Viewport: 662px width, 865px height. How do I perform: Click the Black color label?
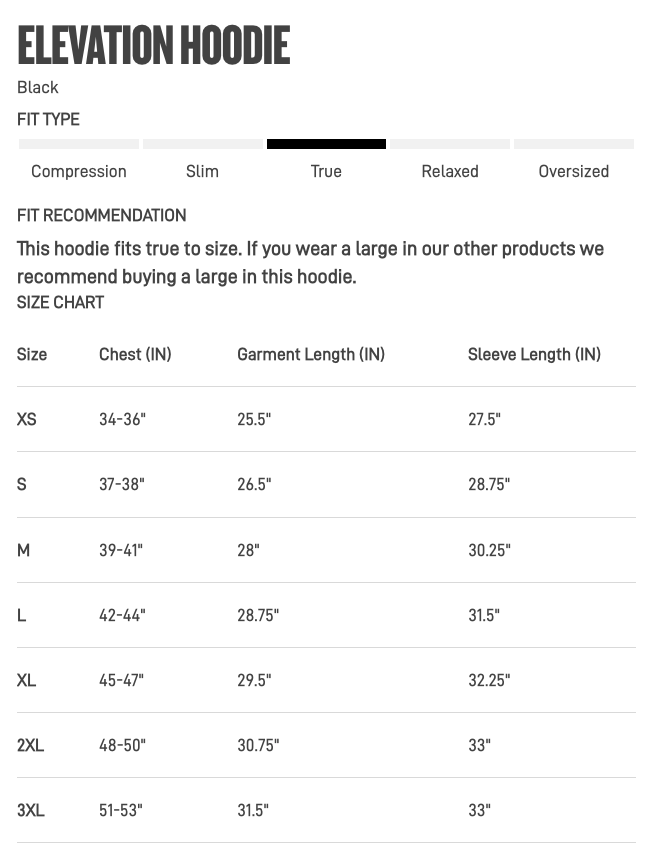point(38,87)
